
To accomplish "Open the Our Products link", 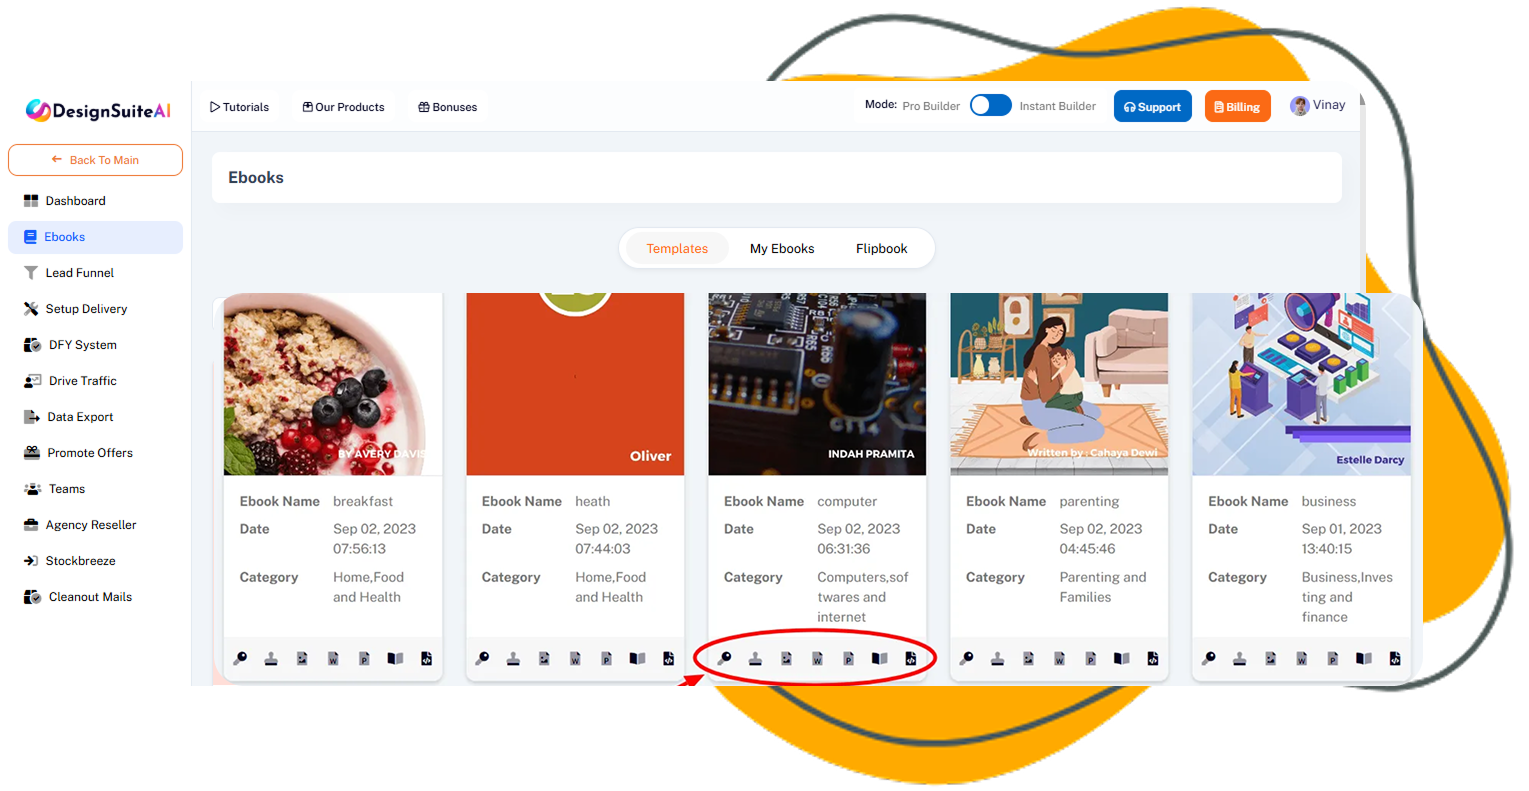I will pos(343,107).
